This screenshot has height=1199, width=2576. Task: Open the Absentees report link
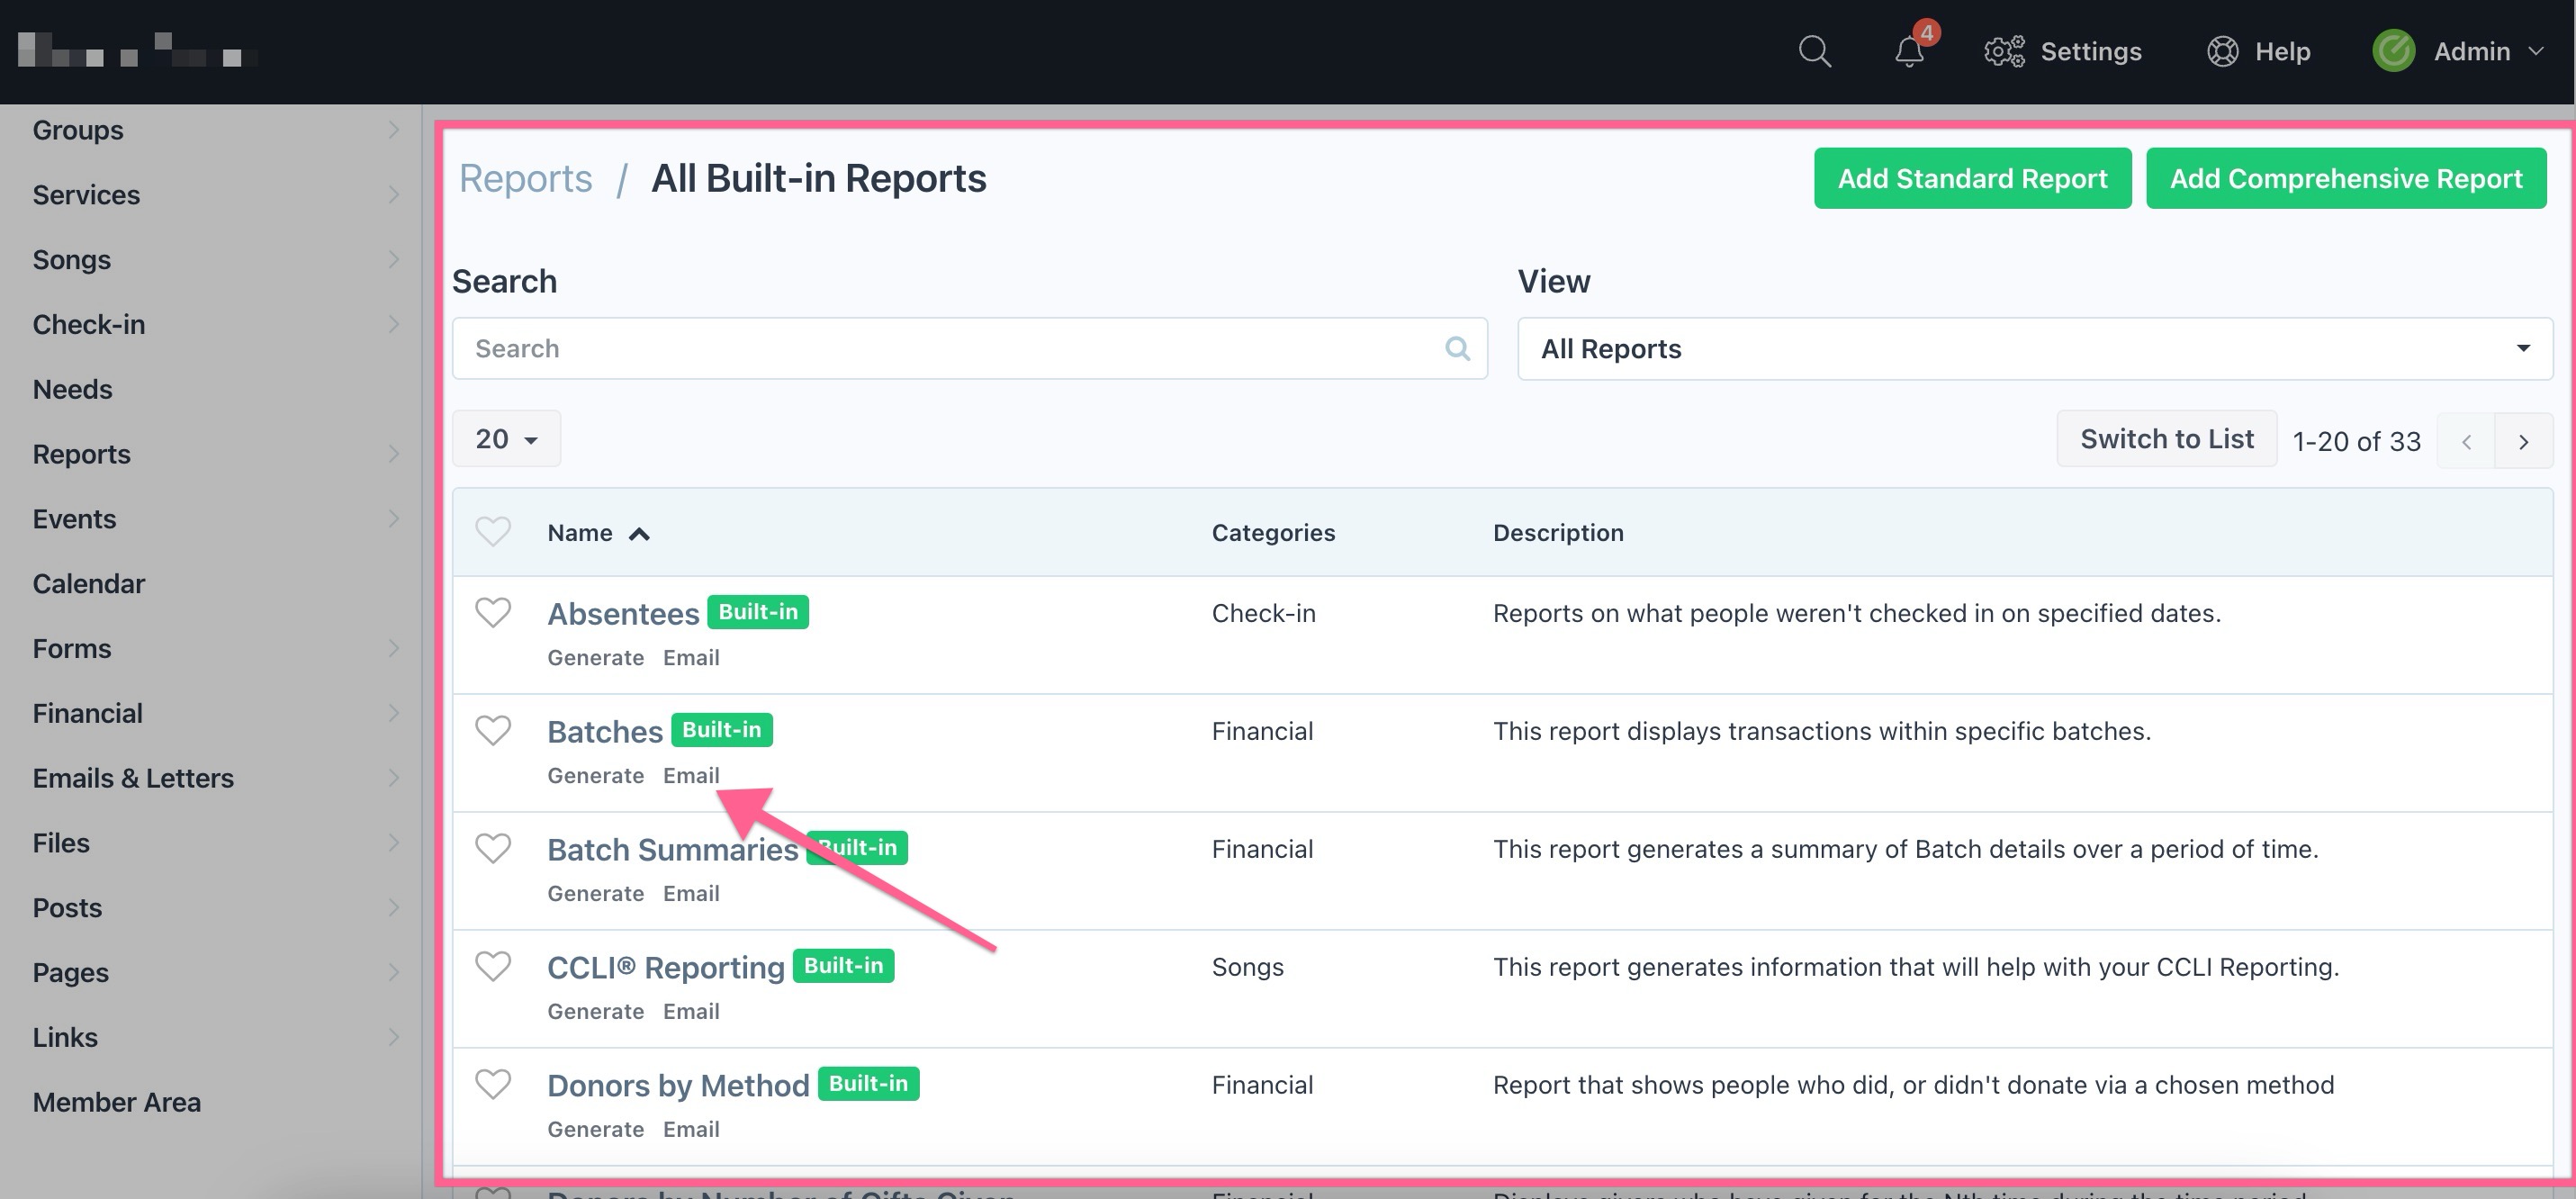tap(623, 613)
